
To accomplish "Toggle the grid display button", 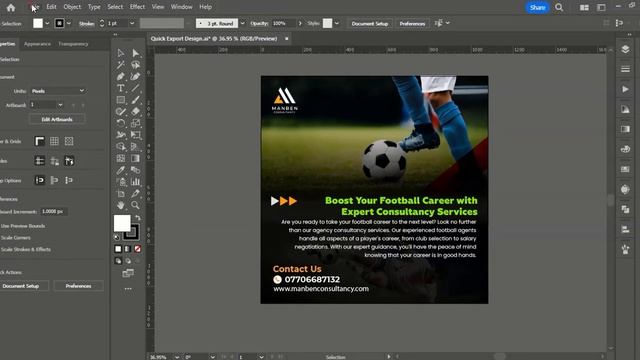I will click(54, 141).
